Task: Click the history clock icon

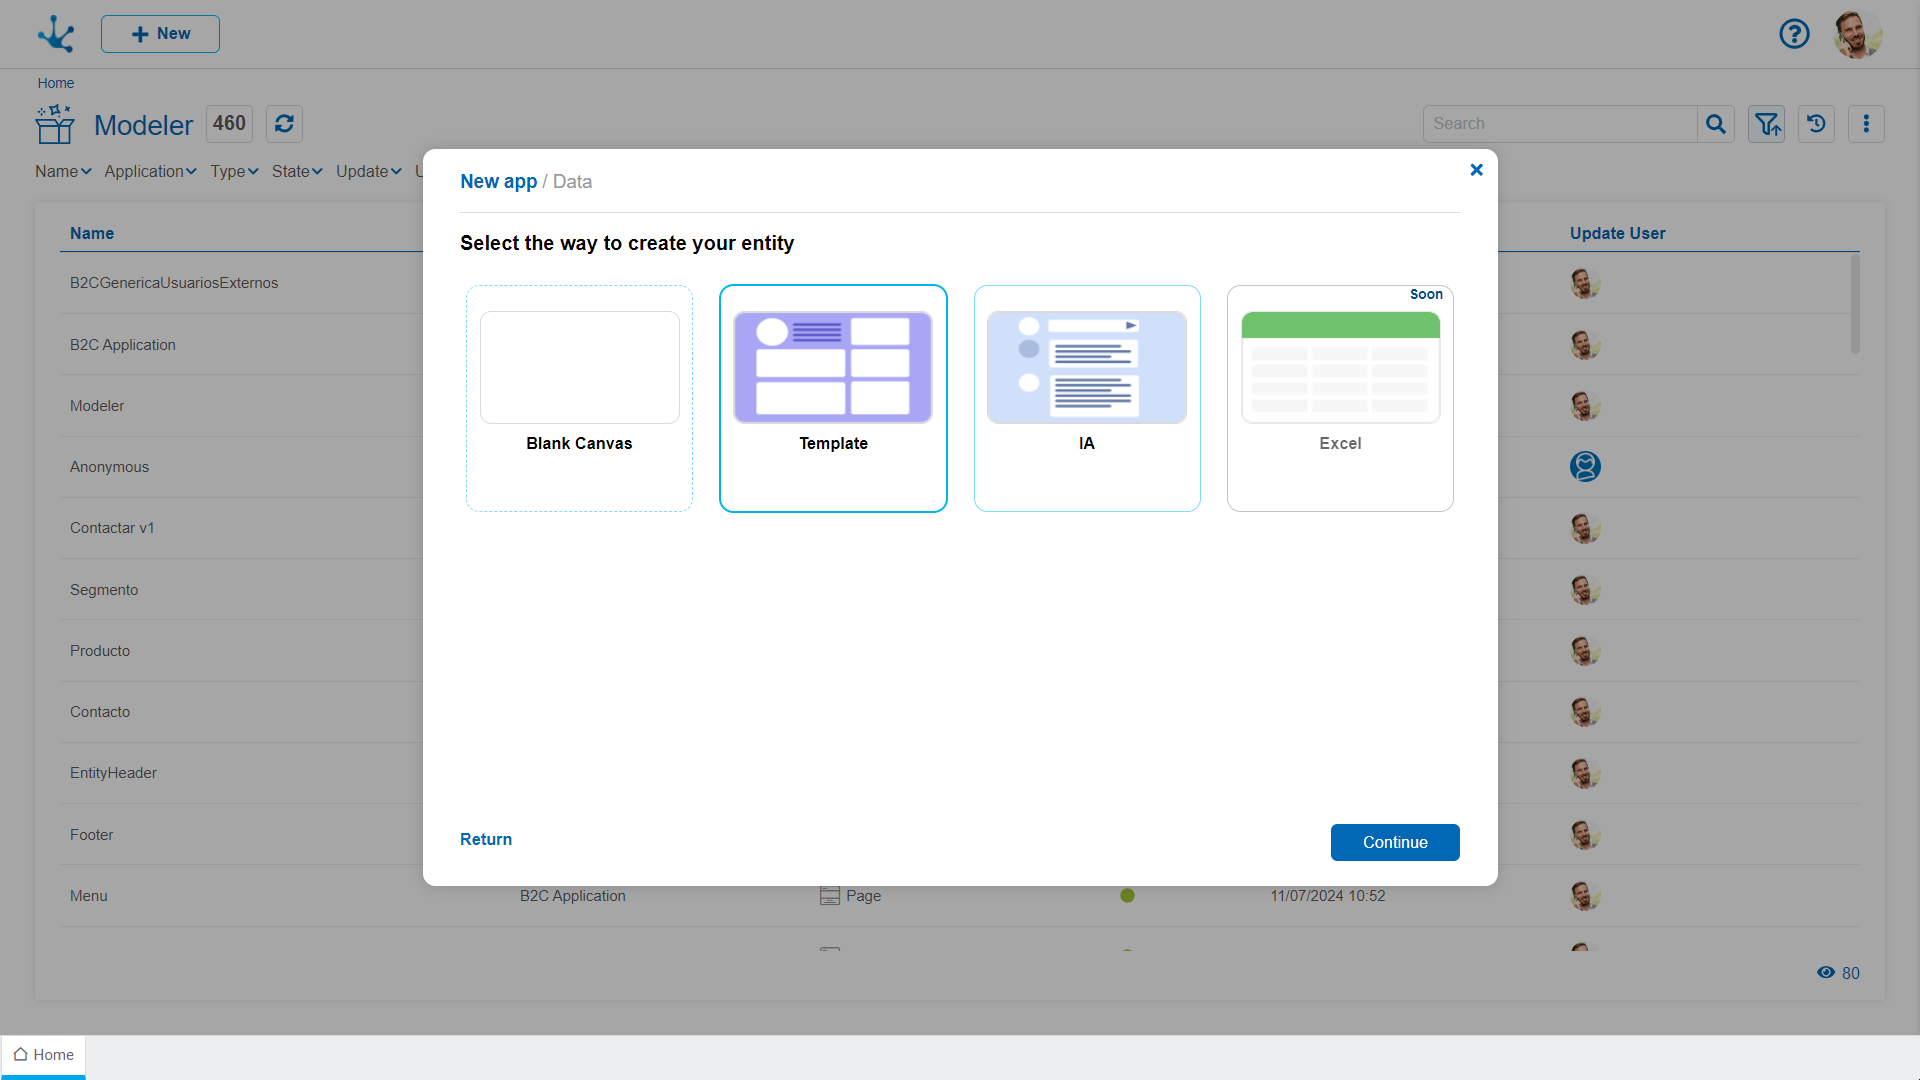Action: (x=1816, y=124)
